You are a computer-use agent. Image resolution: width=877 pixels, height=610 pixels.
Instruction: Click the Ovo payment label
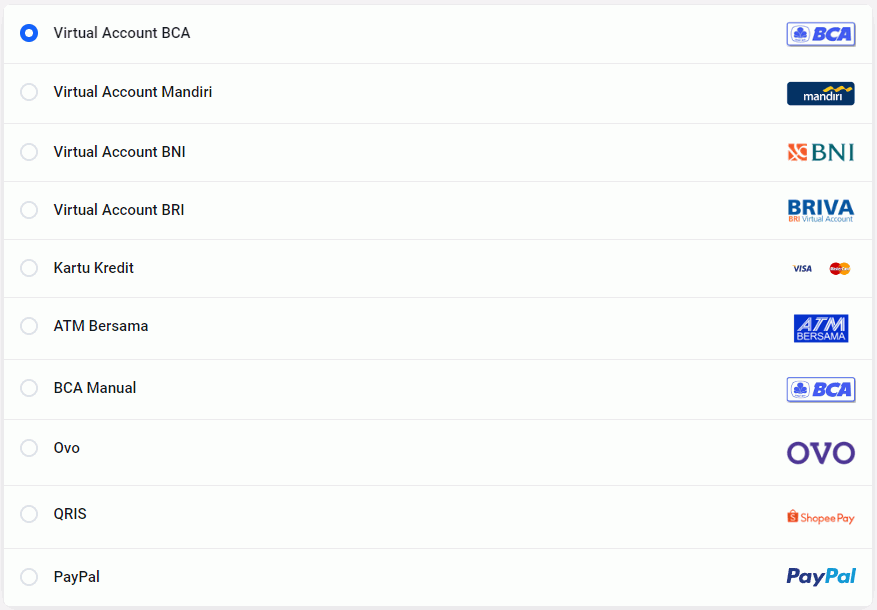(67, 448)
